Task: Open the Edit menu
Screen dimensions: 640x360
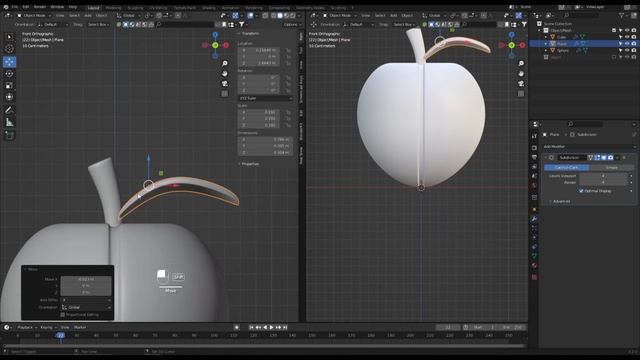Action: tap(26, 7)
